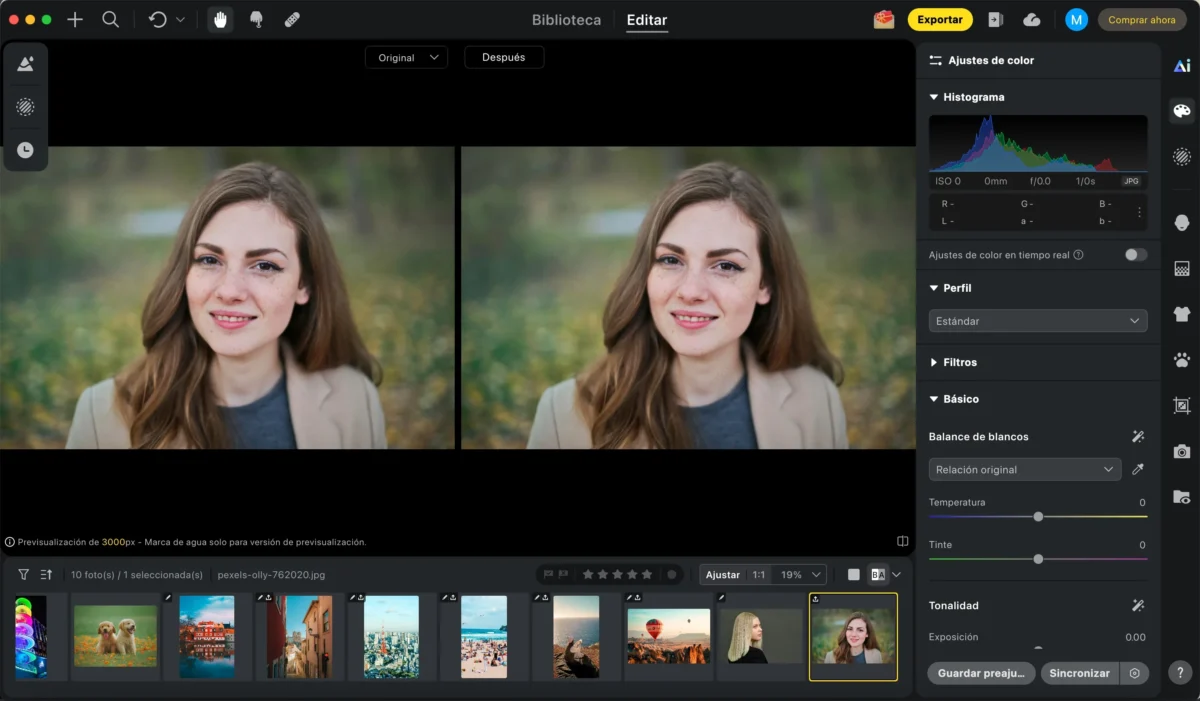Screen dimensions: 1200x701
Task: Toggle real-time color adjustments switch
Action: click(1135, 255)
